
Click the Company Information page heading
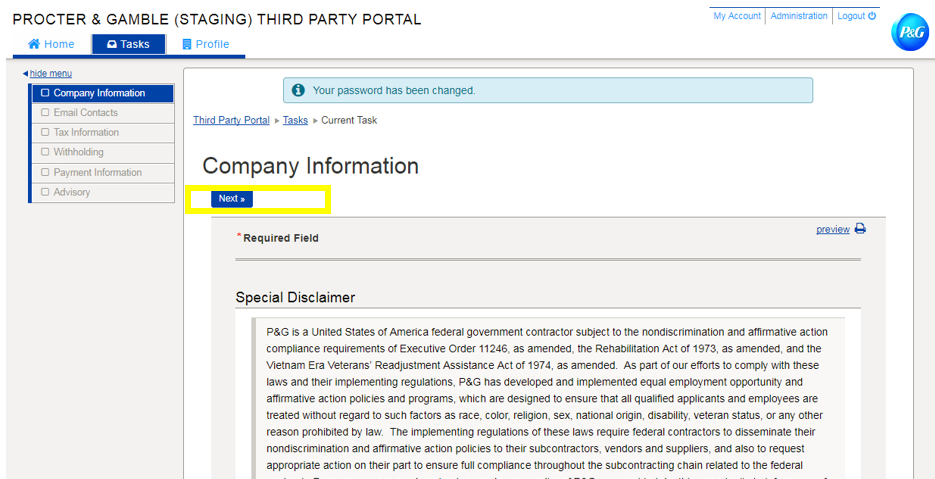(x=310, y=166)
